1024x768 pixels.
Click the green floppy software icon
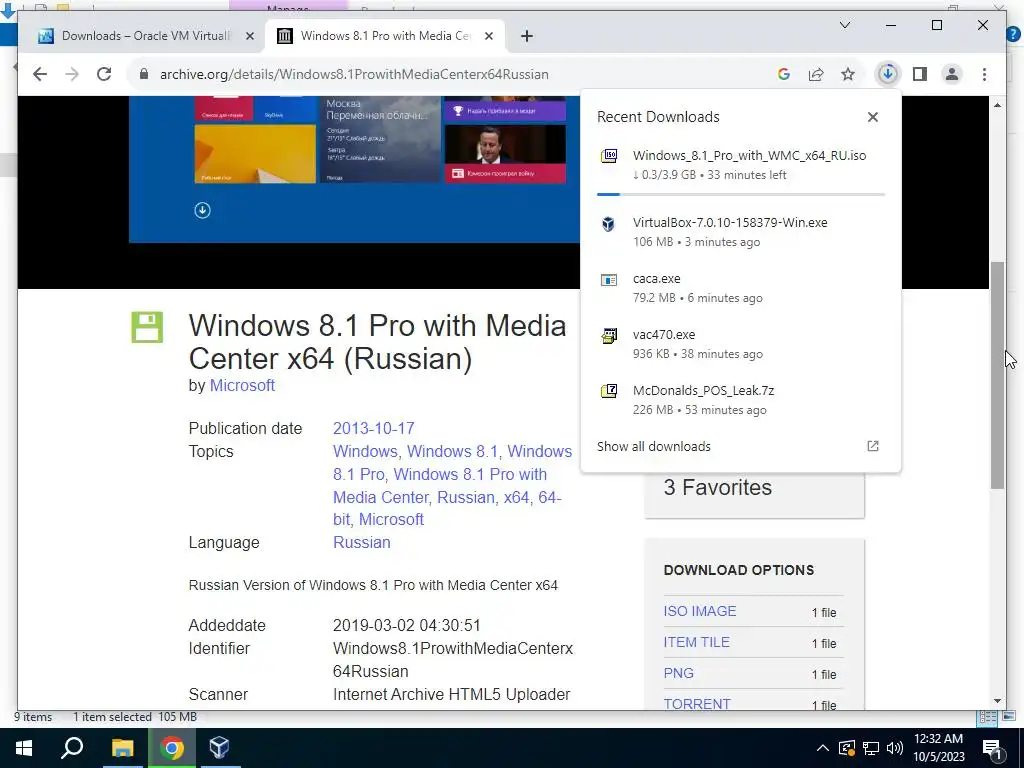[147, 327]
